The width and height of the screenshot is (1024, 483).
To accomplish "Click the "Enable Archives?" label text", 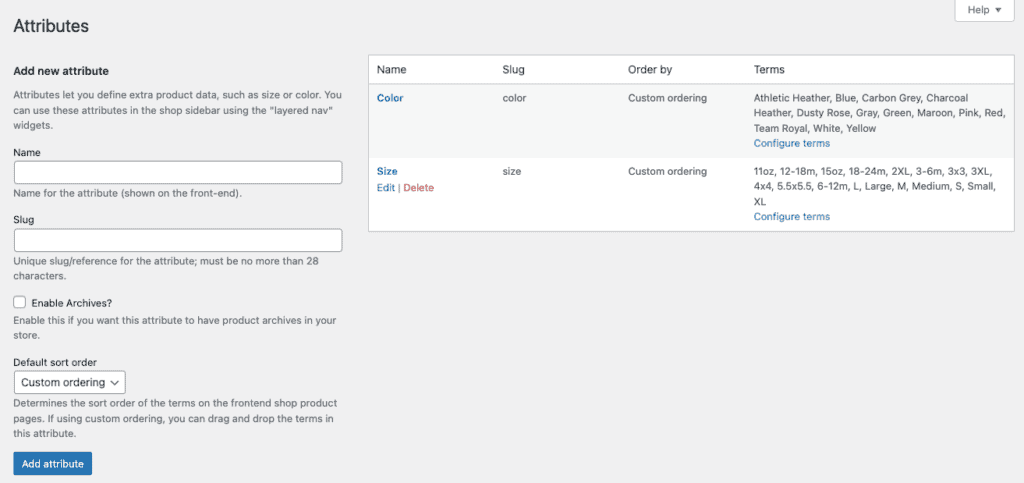I will pos(71,302).
